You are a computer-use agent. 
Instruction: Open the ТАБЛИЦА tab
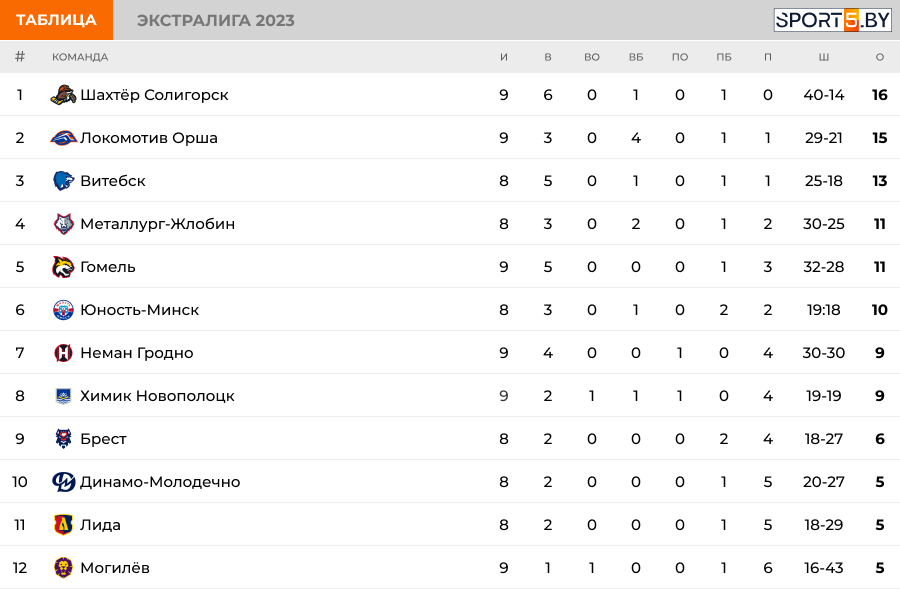(56, 20)
